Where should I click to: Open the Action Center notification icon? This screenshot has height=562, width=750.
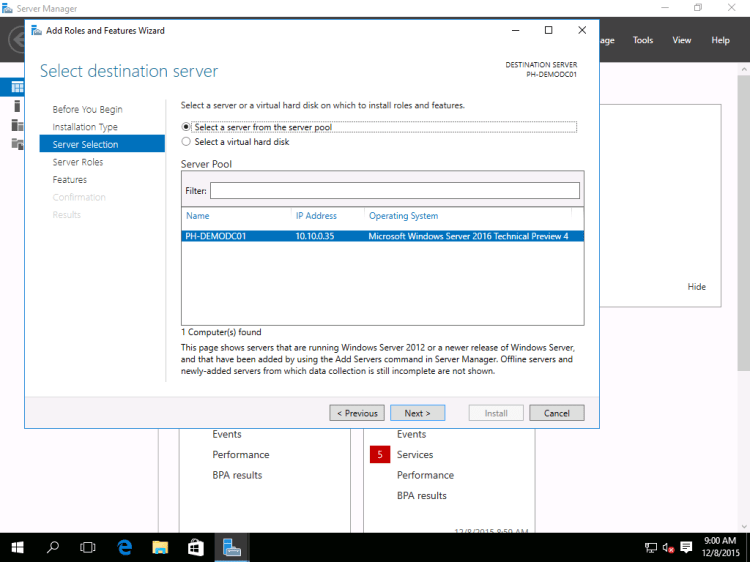pyautogui.click(x=684, y=547)
